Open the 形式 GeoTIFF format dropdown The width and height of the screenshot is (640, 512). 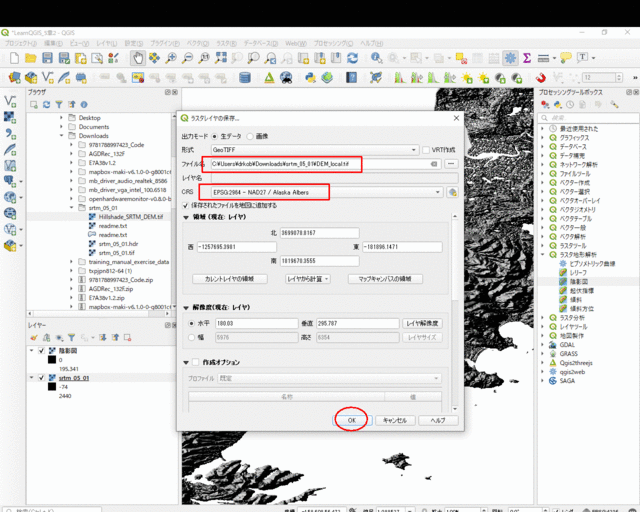pyautogui.click(x=315, y=150)
